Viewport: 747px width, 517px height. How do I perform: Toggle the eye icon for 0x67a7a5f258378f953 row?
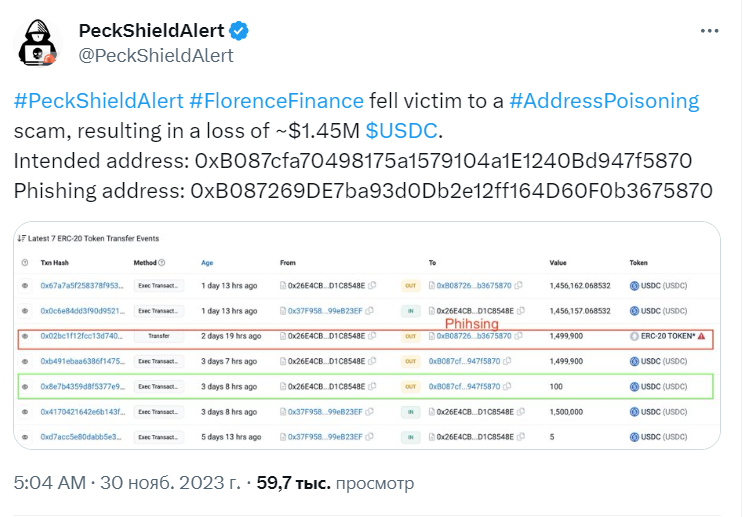pyautogui.click(x=25, y=285)
